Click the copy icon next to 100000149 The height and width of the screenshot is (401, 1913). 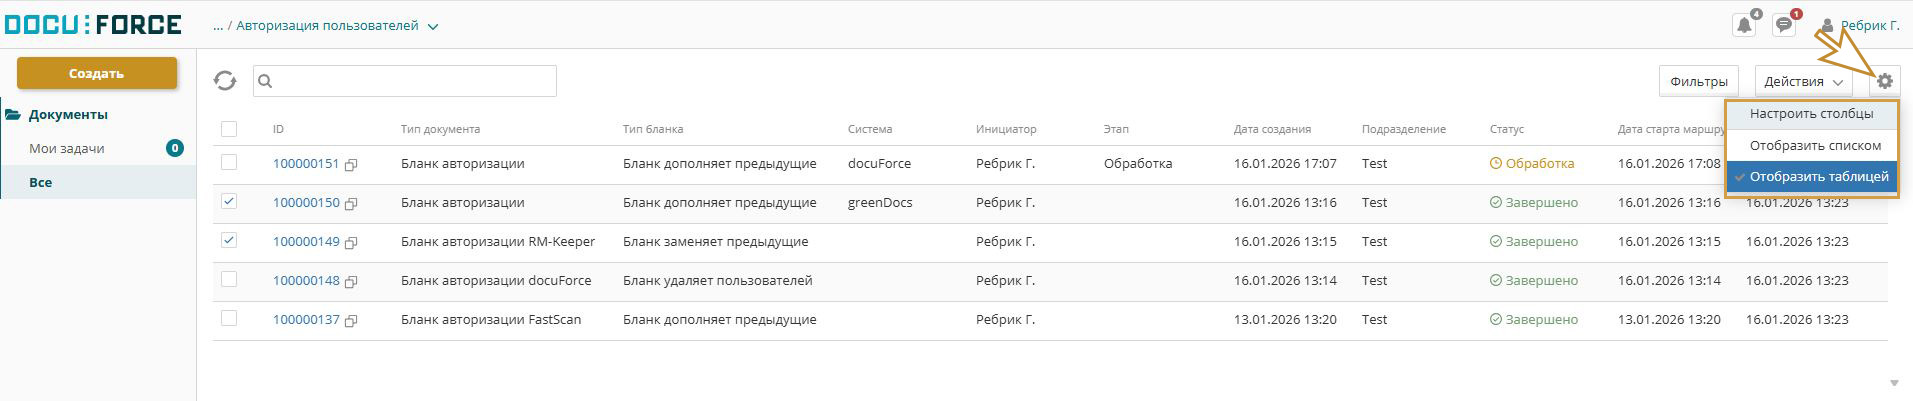[x=351, y=243]
